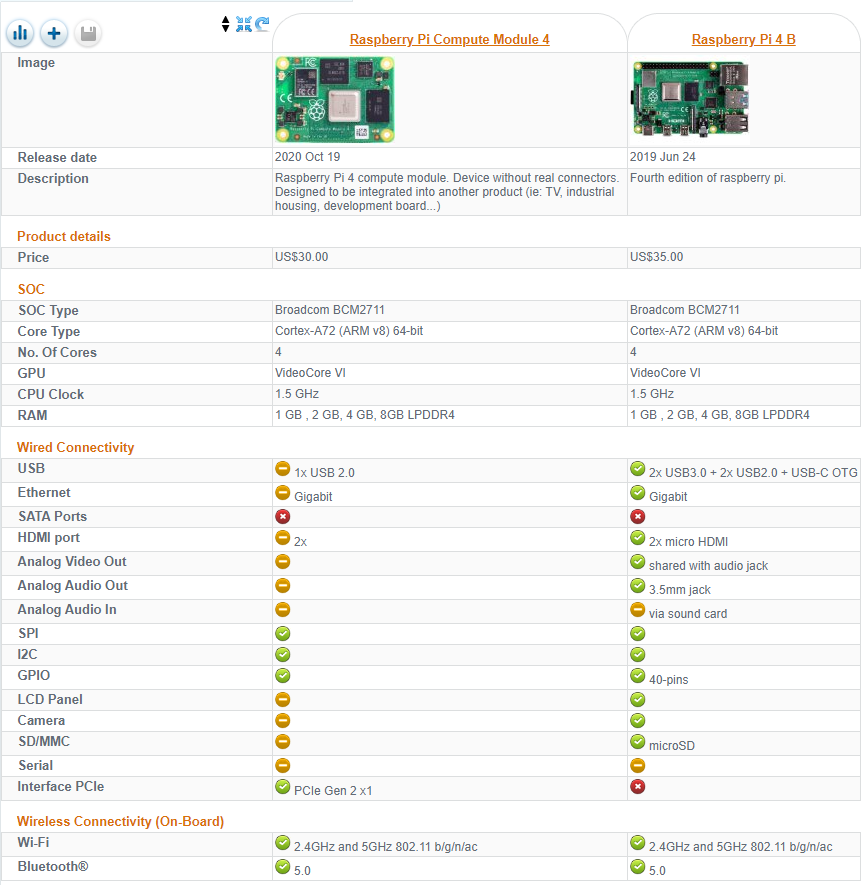Click the 2019 Jun 24 release date

[663, 157]
